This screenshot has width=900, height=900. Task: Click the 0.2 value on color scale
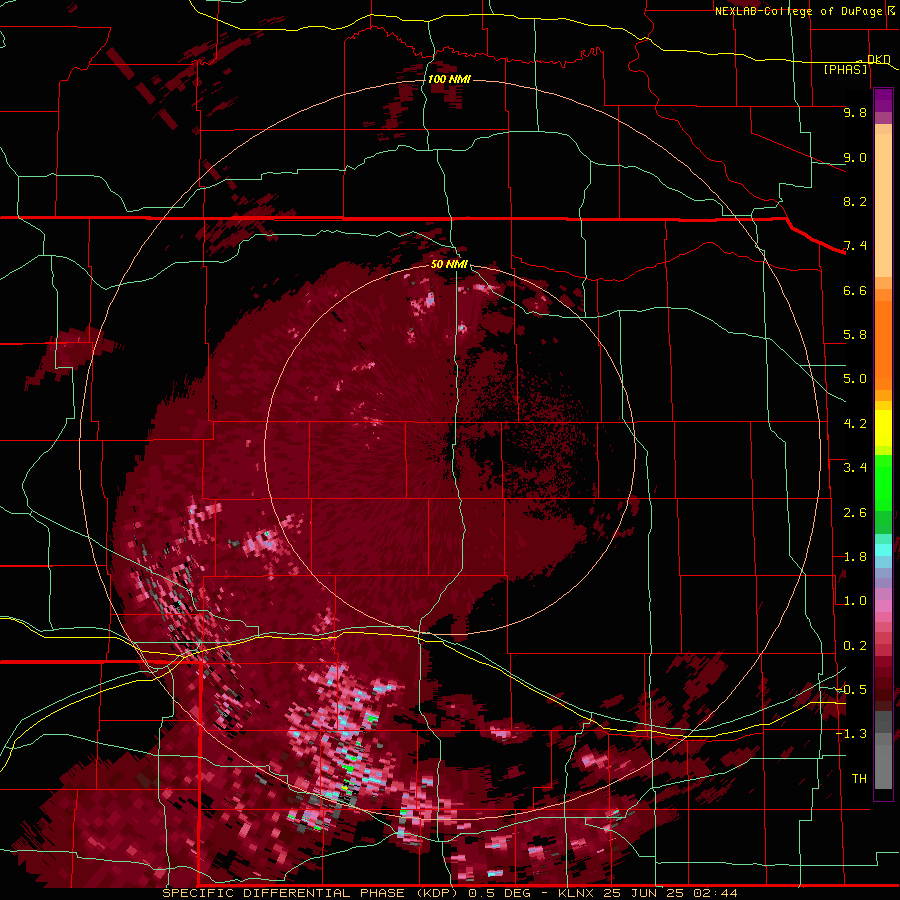coord(855,646)
